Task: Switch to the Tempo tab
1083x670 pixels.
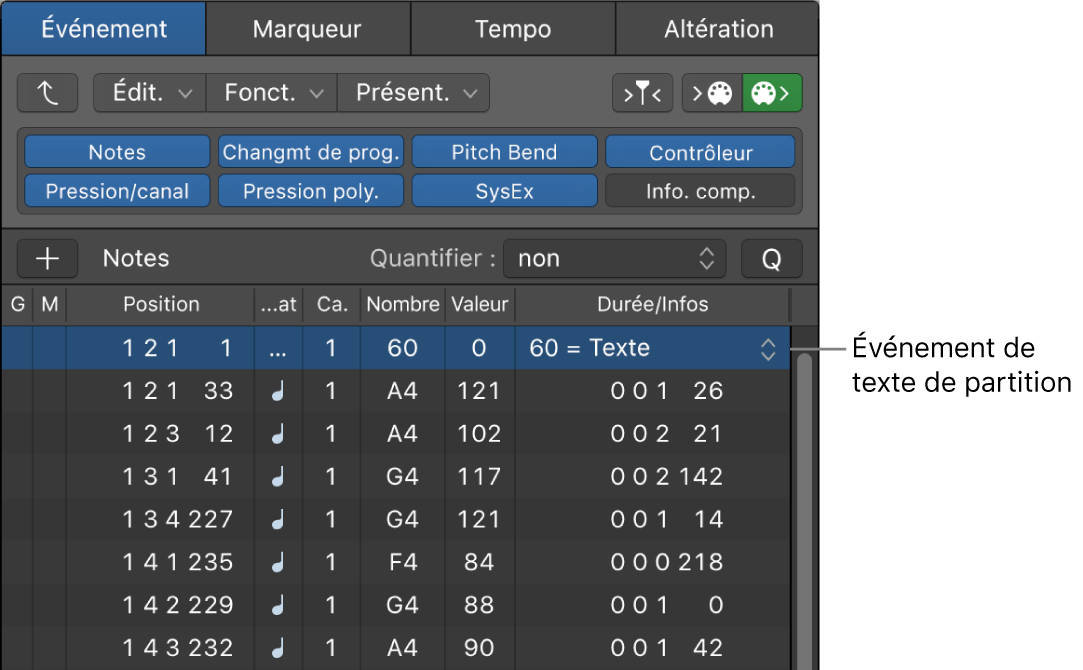Action: [x=512, y=28]
